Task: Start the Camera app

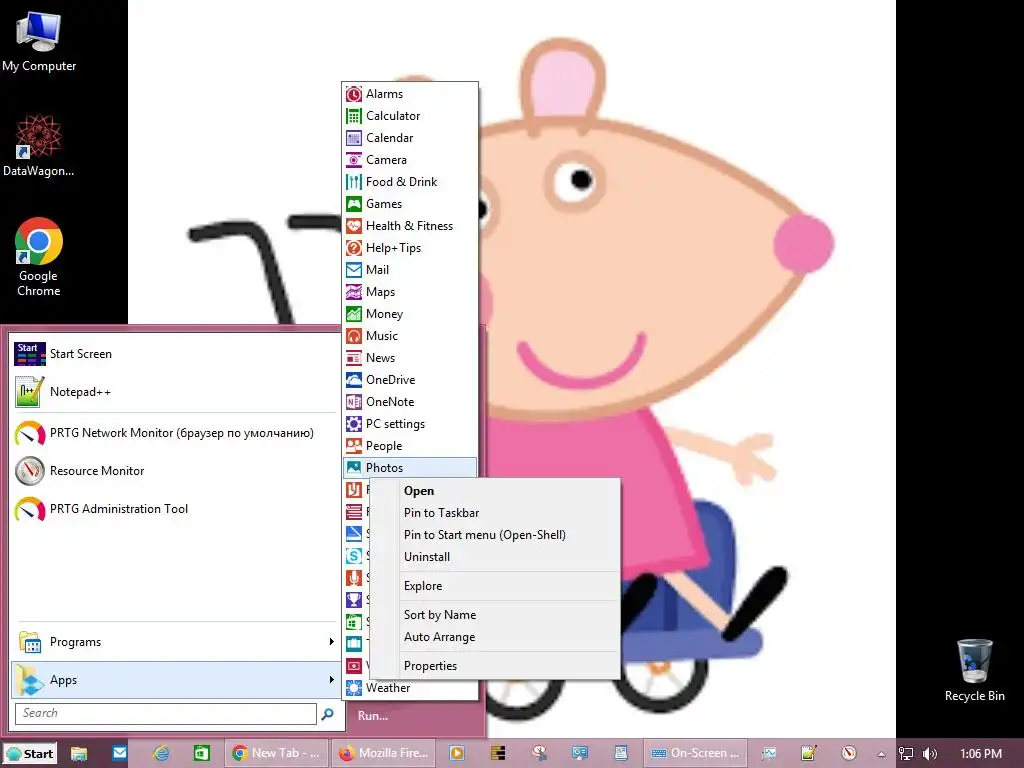Action: 409,160
